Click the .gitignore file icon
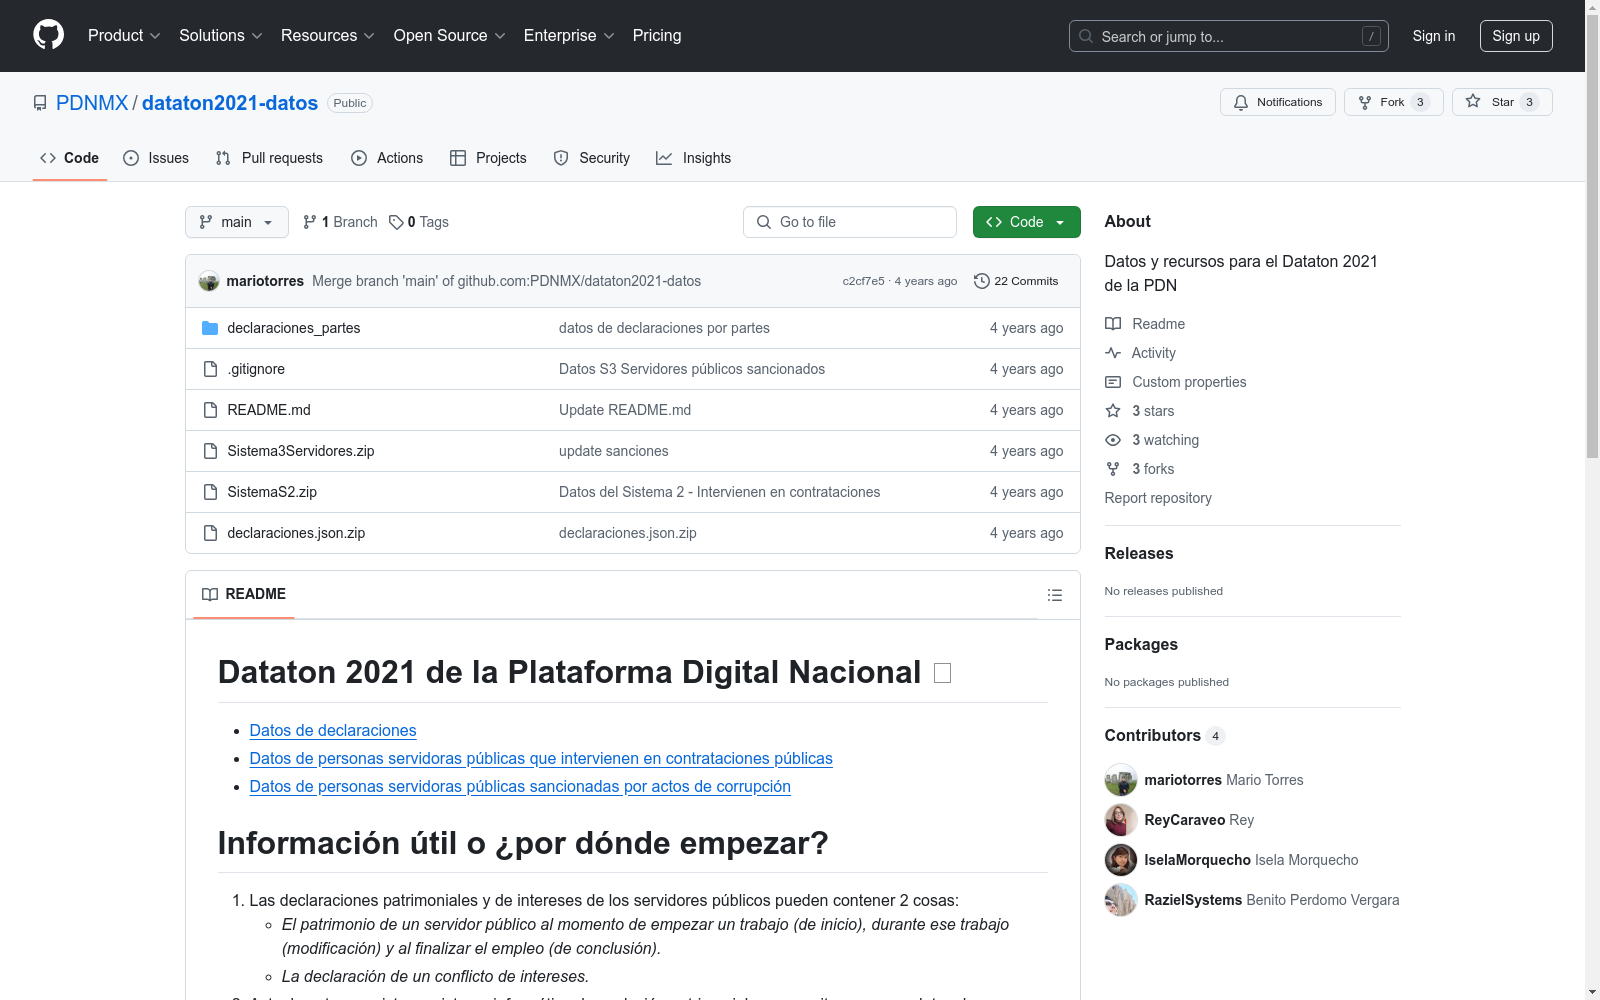The height and width of the screenshot is (1000, 1600). [210, 369]
